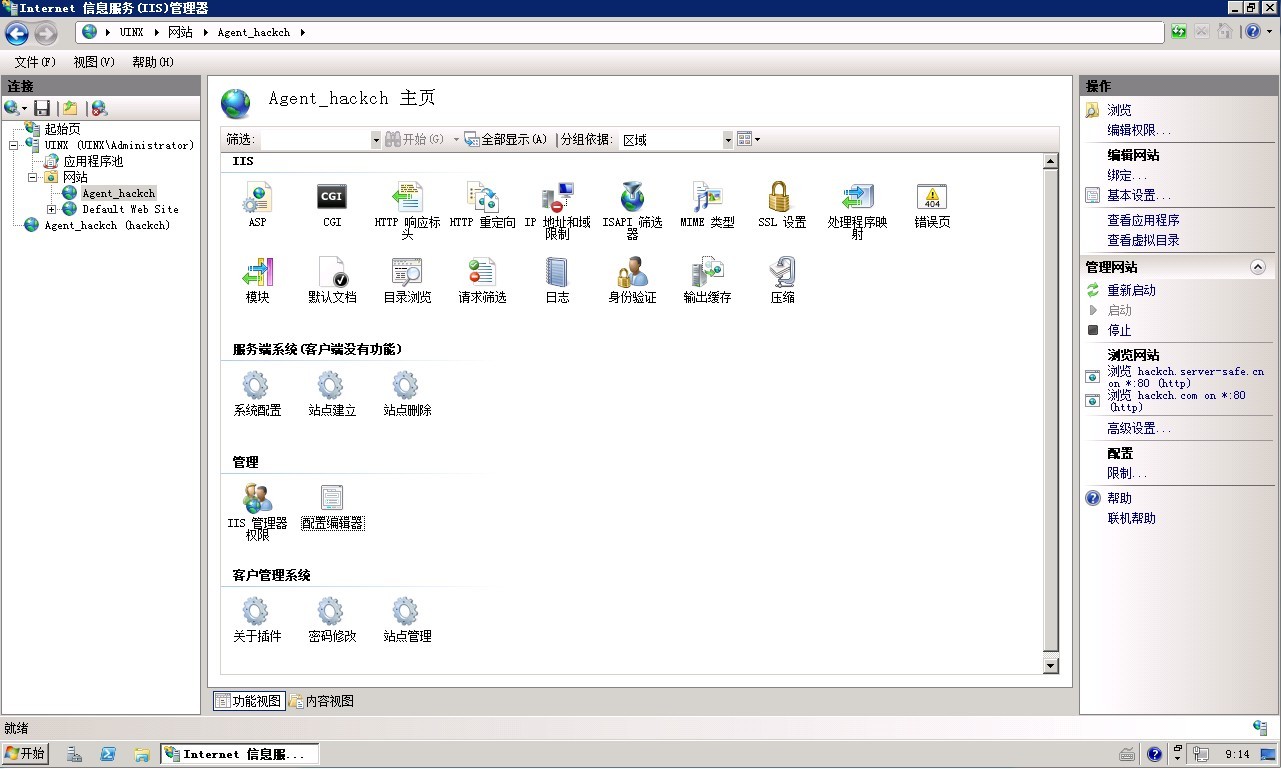Expand the Default Web Site node
1281x769 pixels.
pyautogui.click(x=52, y=209)
